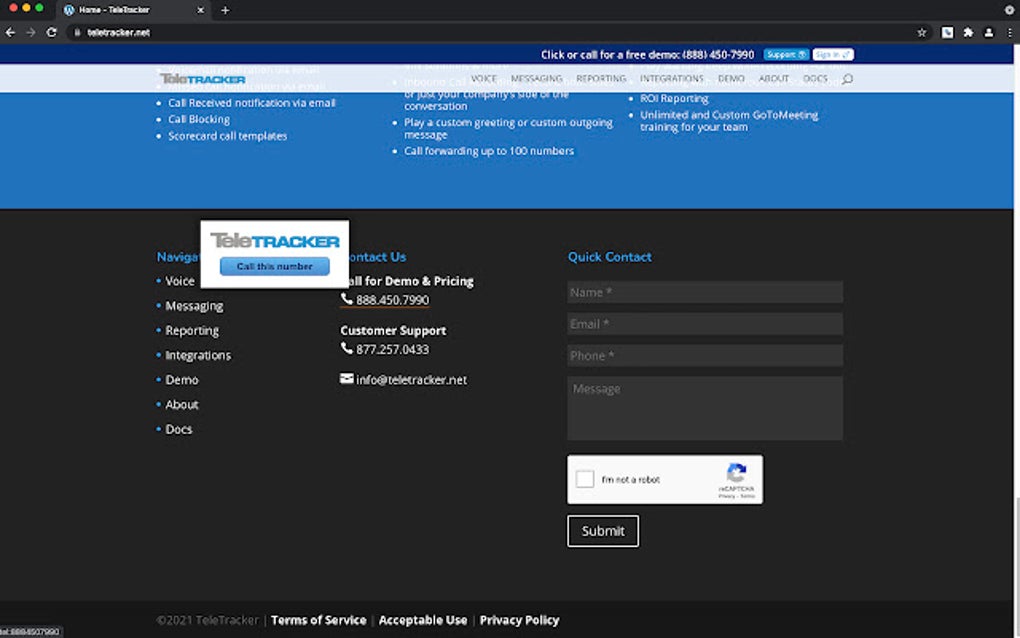Screen dimensions: 1020x638
Task: Click footer Voice navigation link
Action: [x=180, y=281]
